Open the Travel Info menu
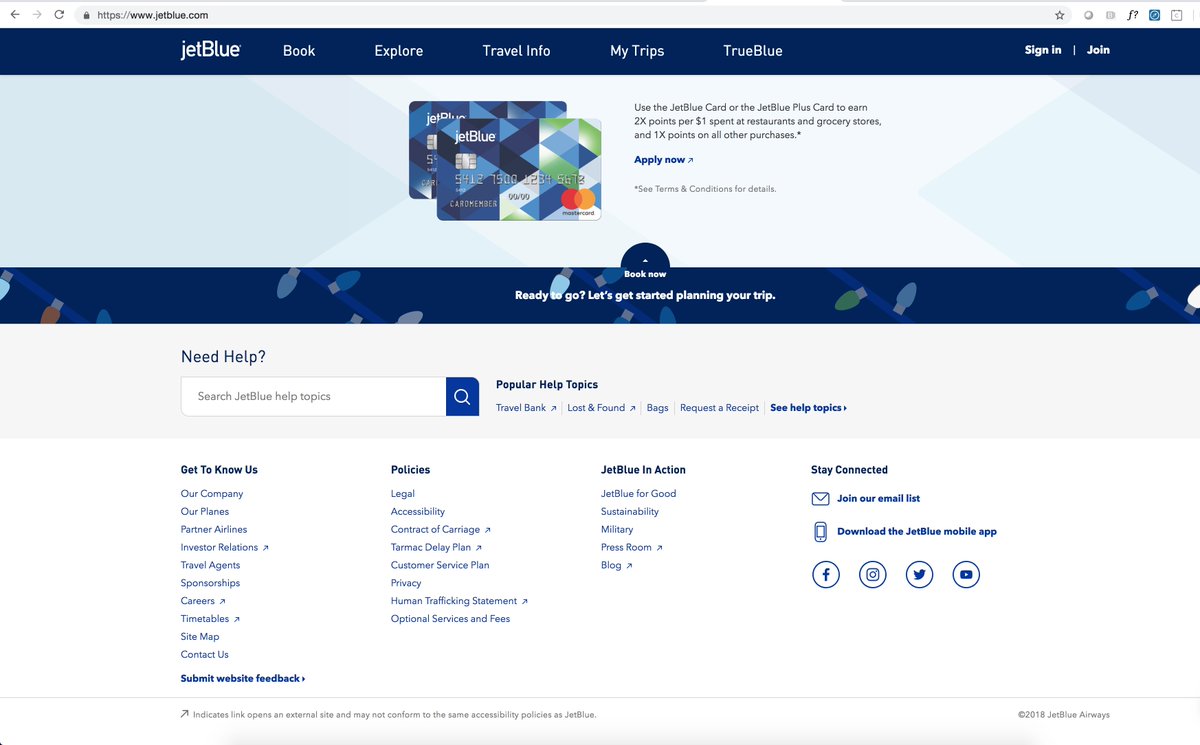Viewport: 1200px width, 745px height. [516, 51]
